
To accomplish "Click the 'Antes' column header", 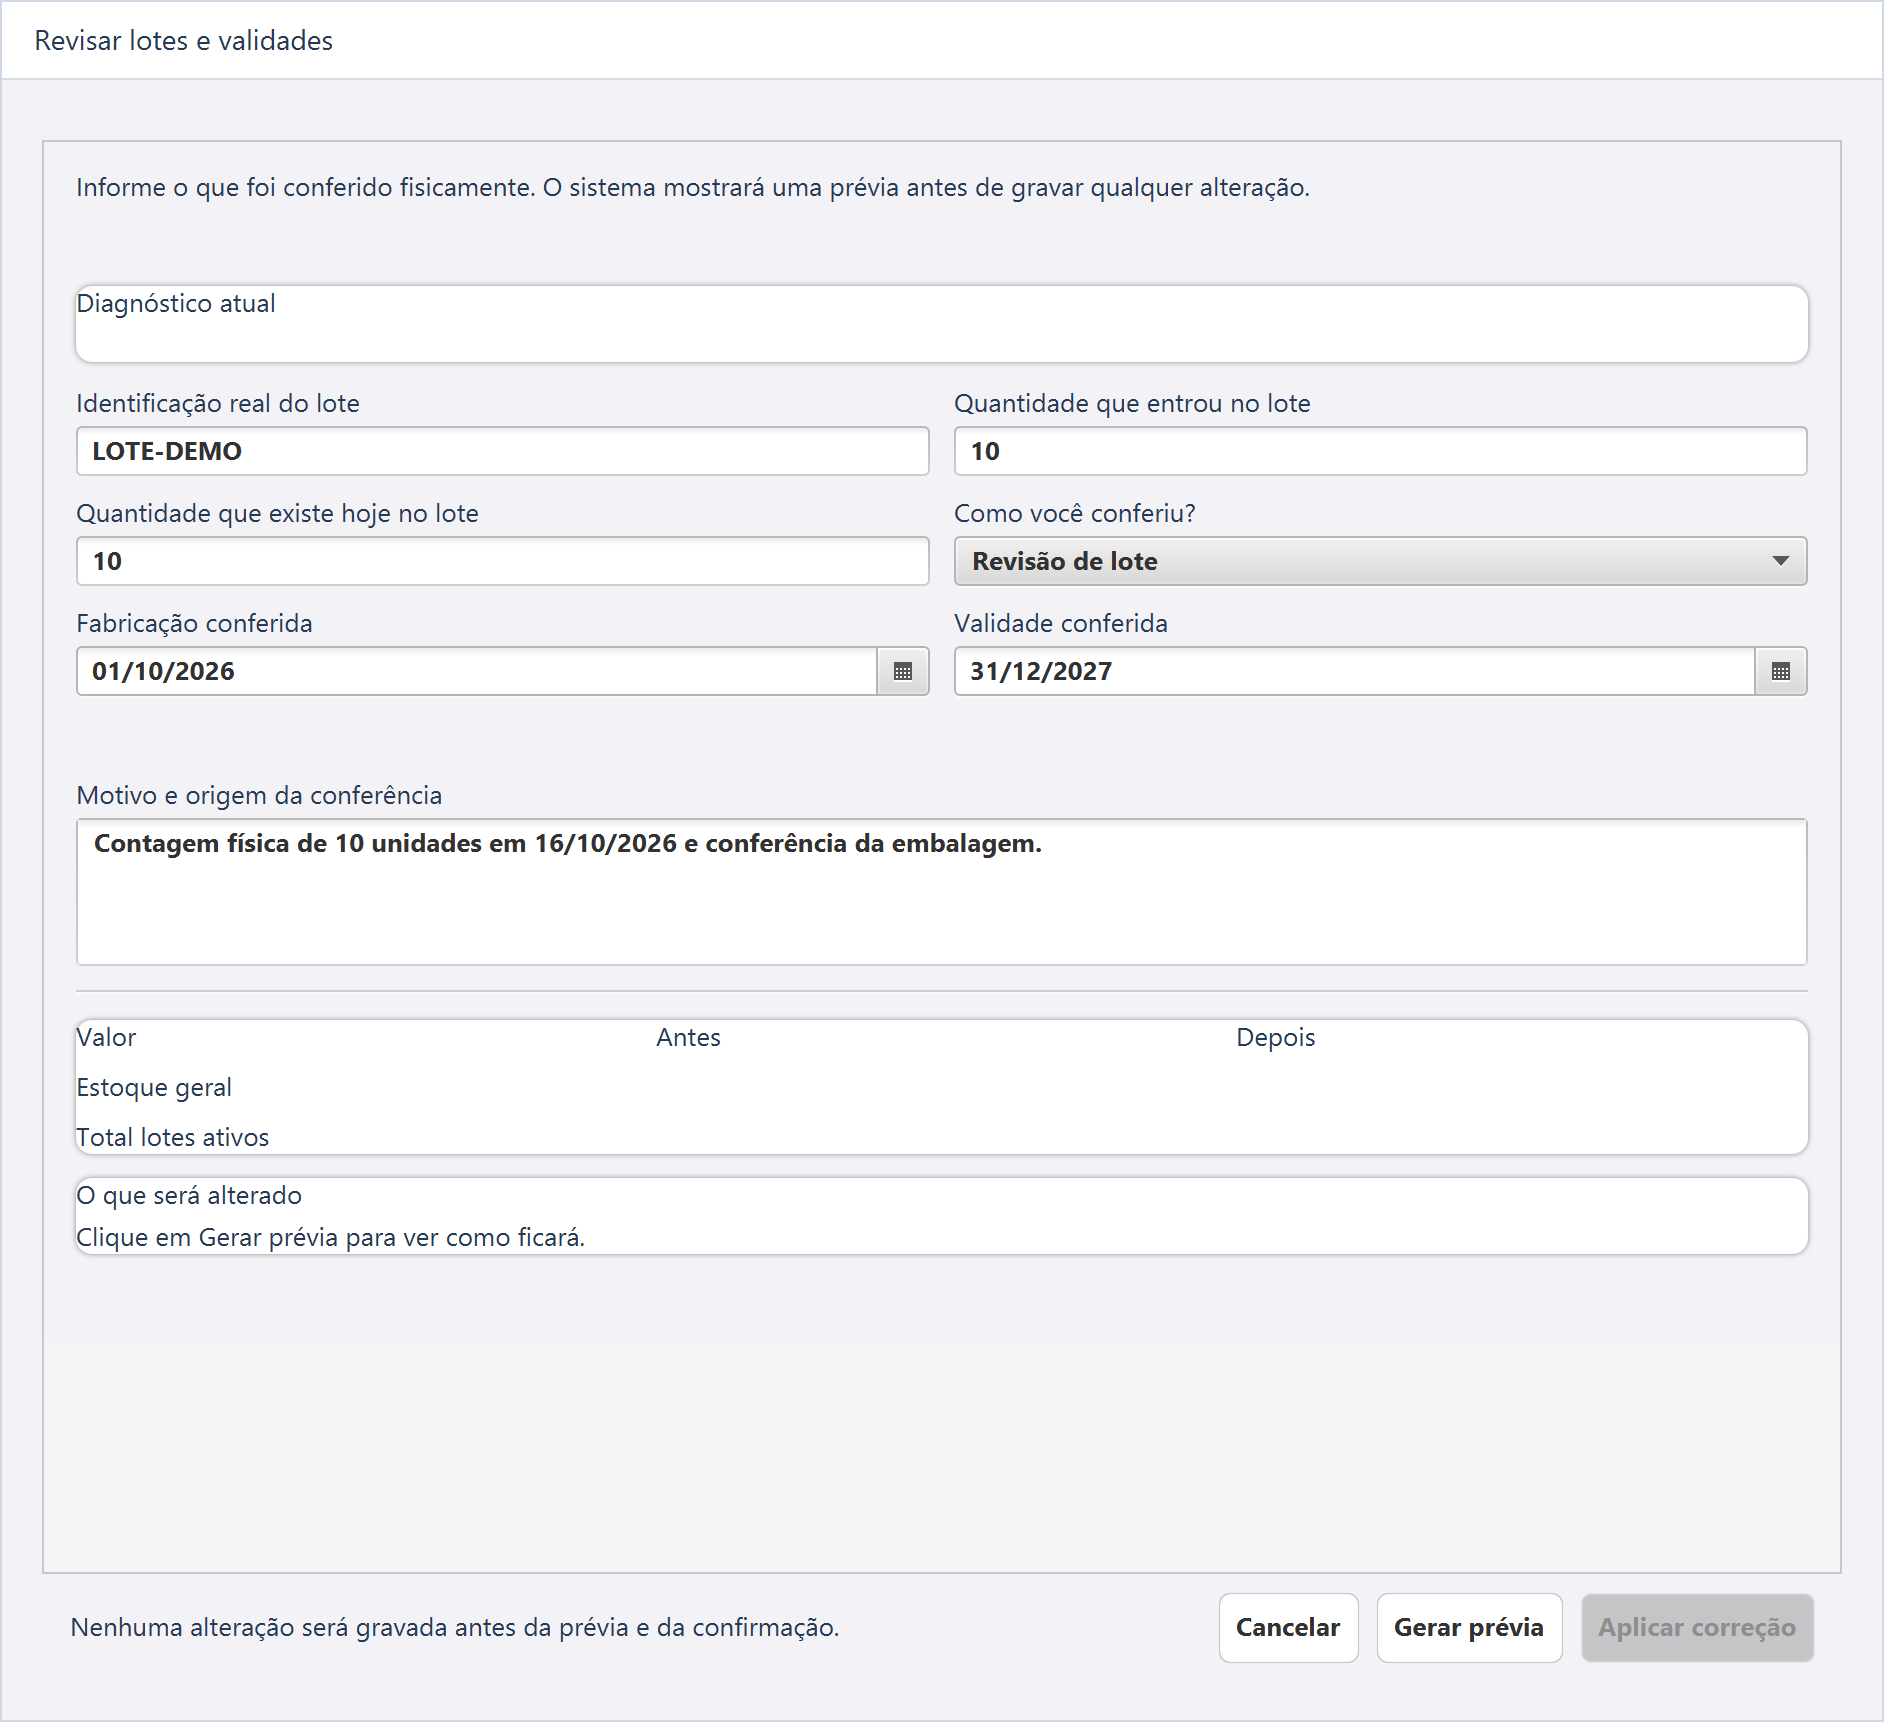I will 688,1037.
